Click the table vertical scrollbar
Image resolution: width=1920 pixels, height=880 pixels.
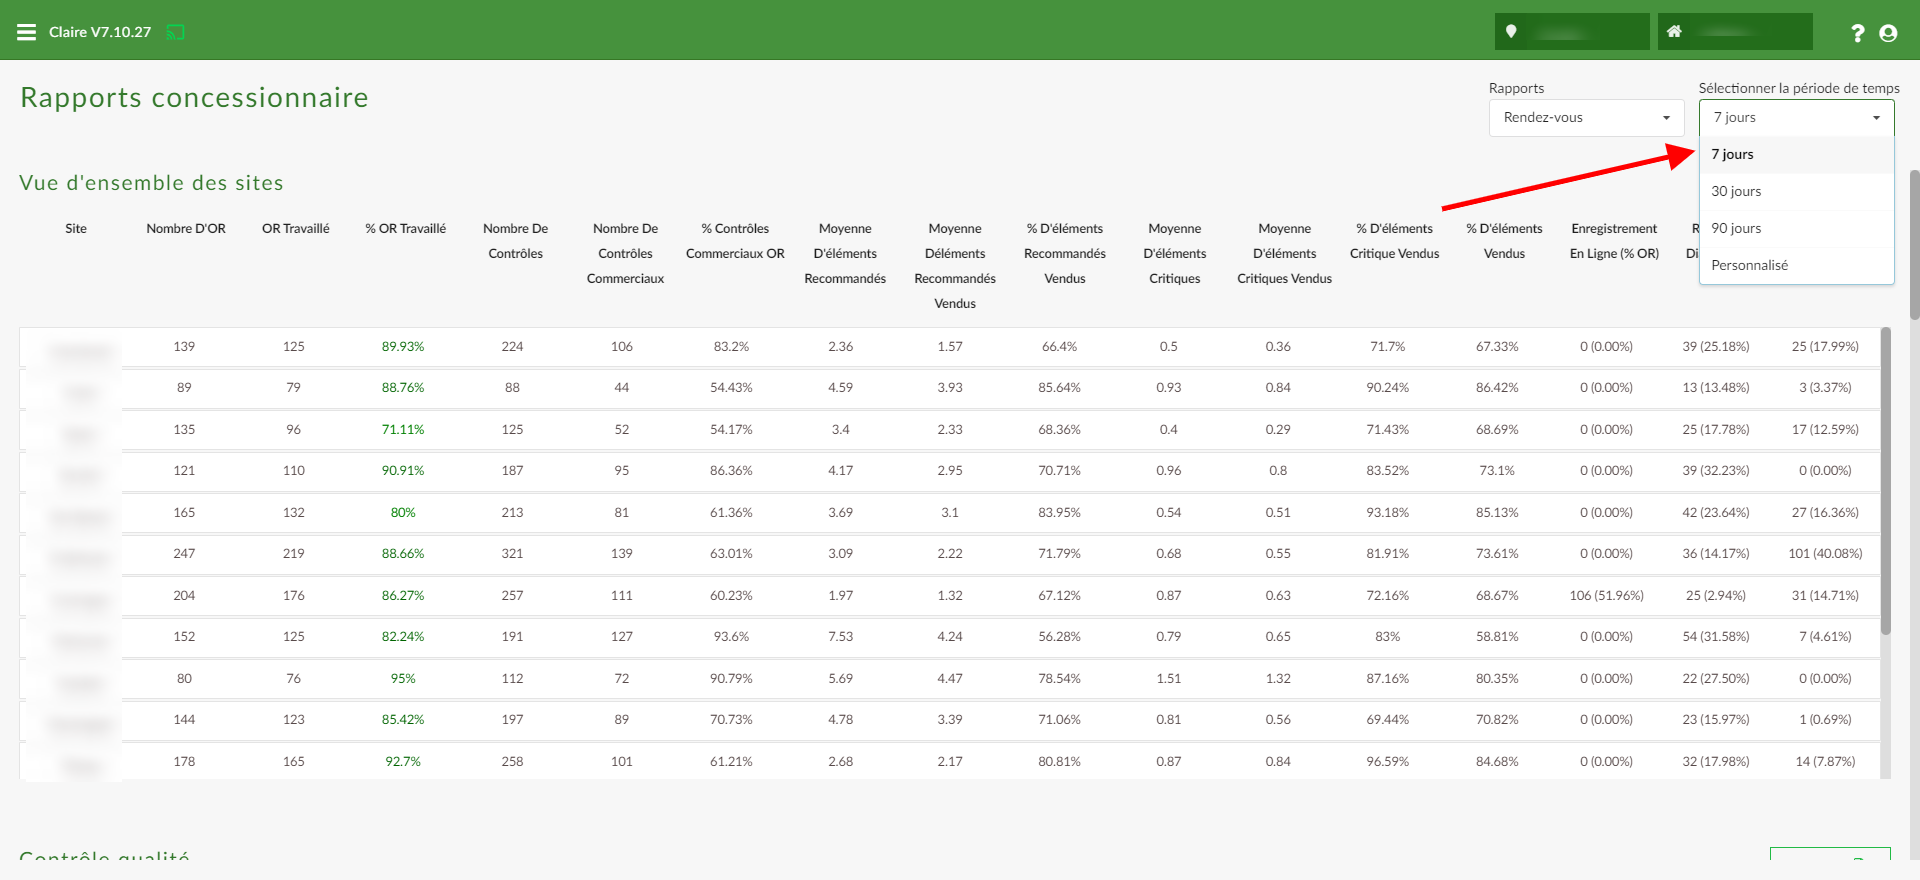(x=1886, y=480)
